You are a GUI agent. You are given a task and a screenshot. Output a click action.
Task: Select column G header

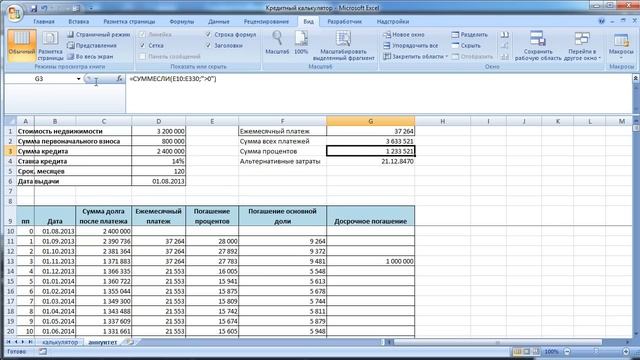point(370,121)
